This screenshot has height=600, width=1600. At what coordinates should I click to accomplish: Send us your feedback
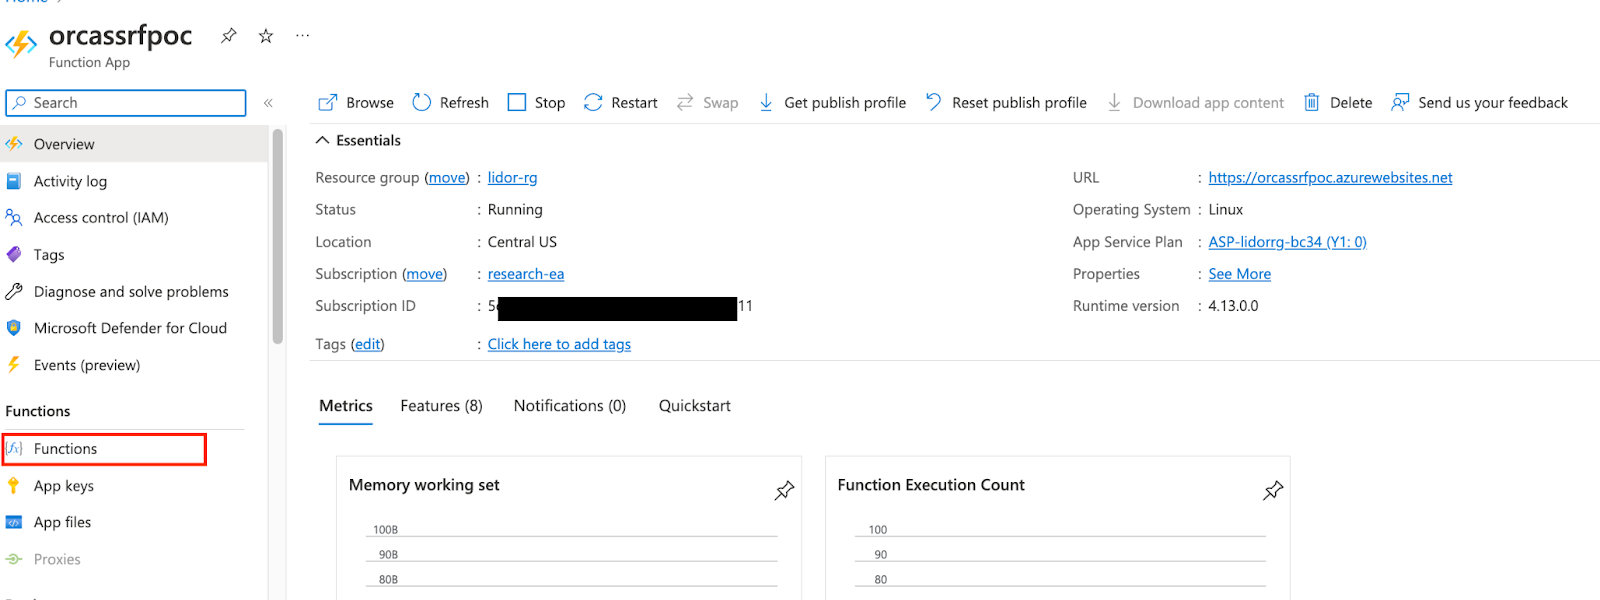pyautogui.click(x=1480, y=103)
